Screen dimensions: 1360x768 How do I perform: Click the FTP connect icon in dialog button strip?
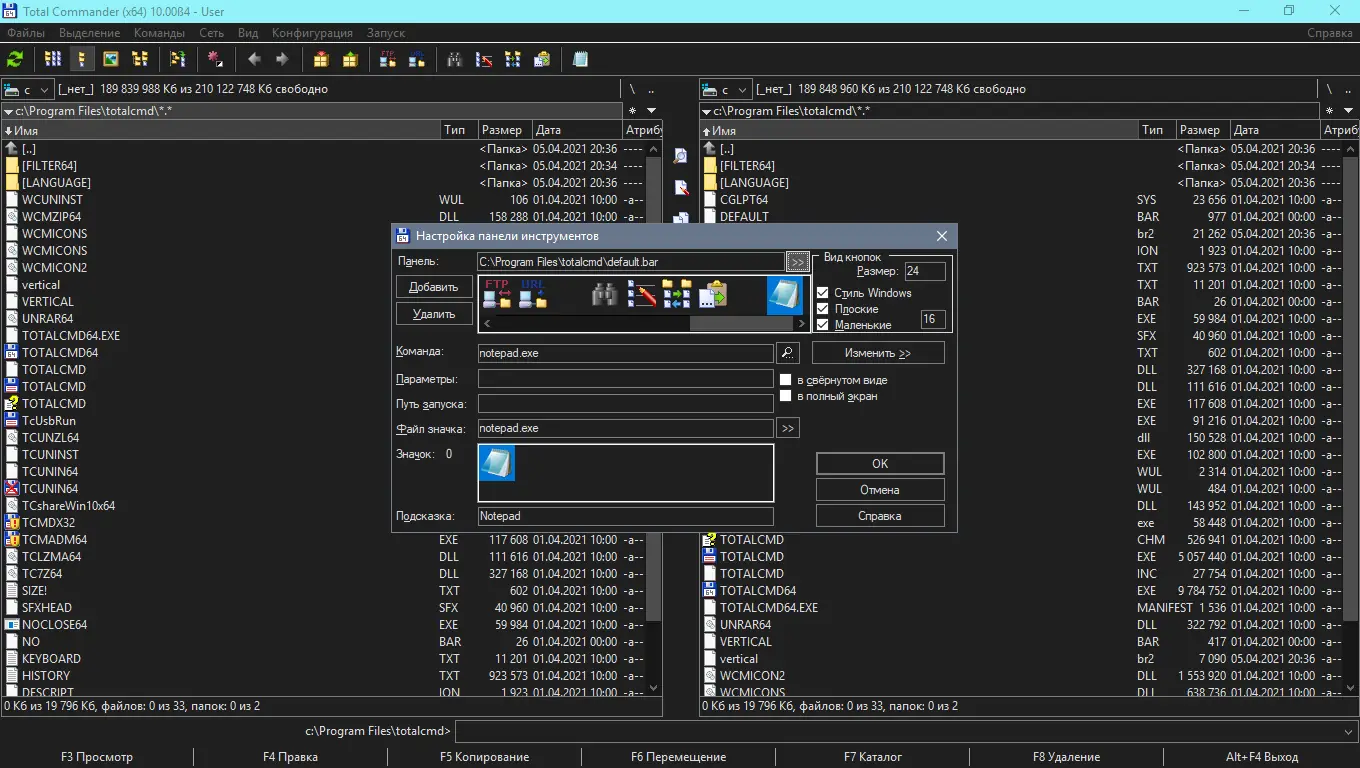pos(497,294)
